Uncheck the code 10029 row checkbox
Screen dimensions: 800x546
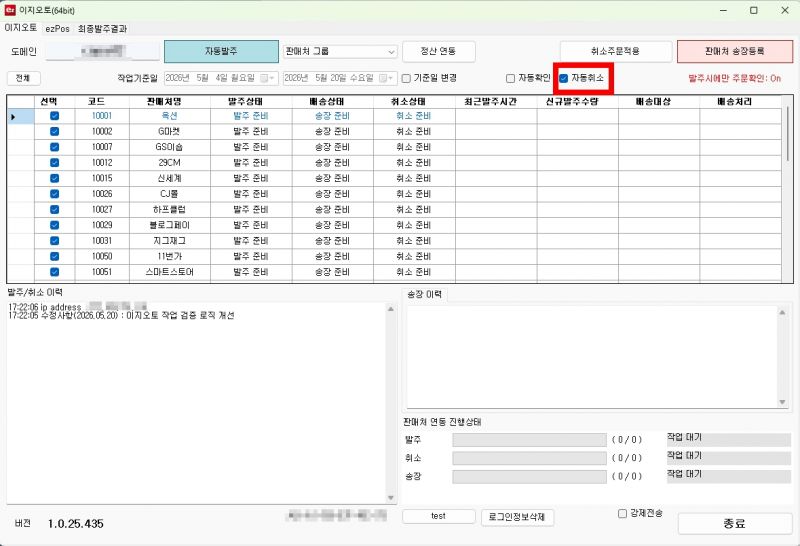click(x=55, y=225)
